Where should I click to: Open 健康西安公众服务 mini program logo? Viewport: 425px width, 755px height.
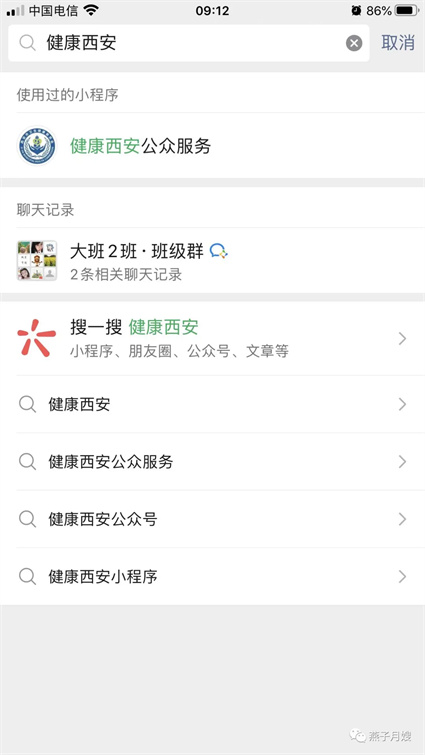point(37,146)
